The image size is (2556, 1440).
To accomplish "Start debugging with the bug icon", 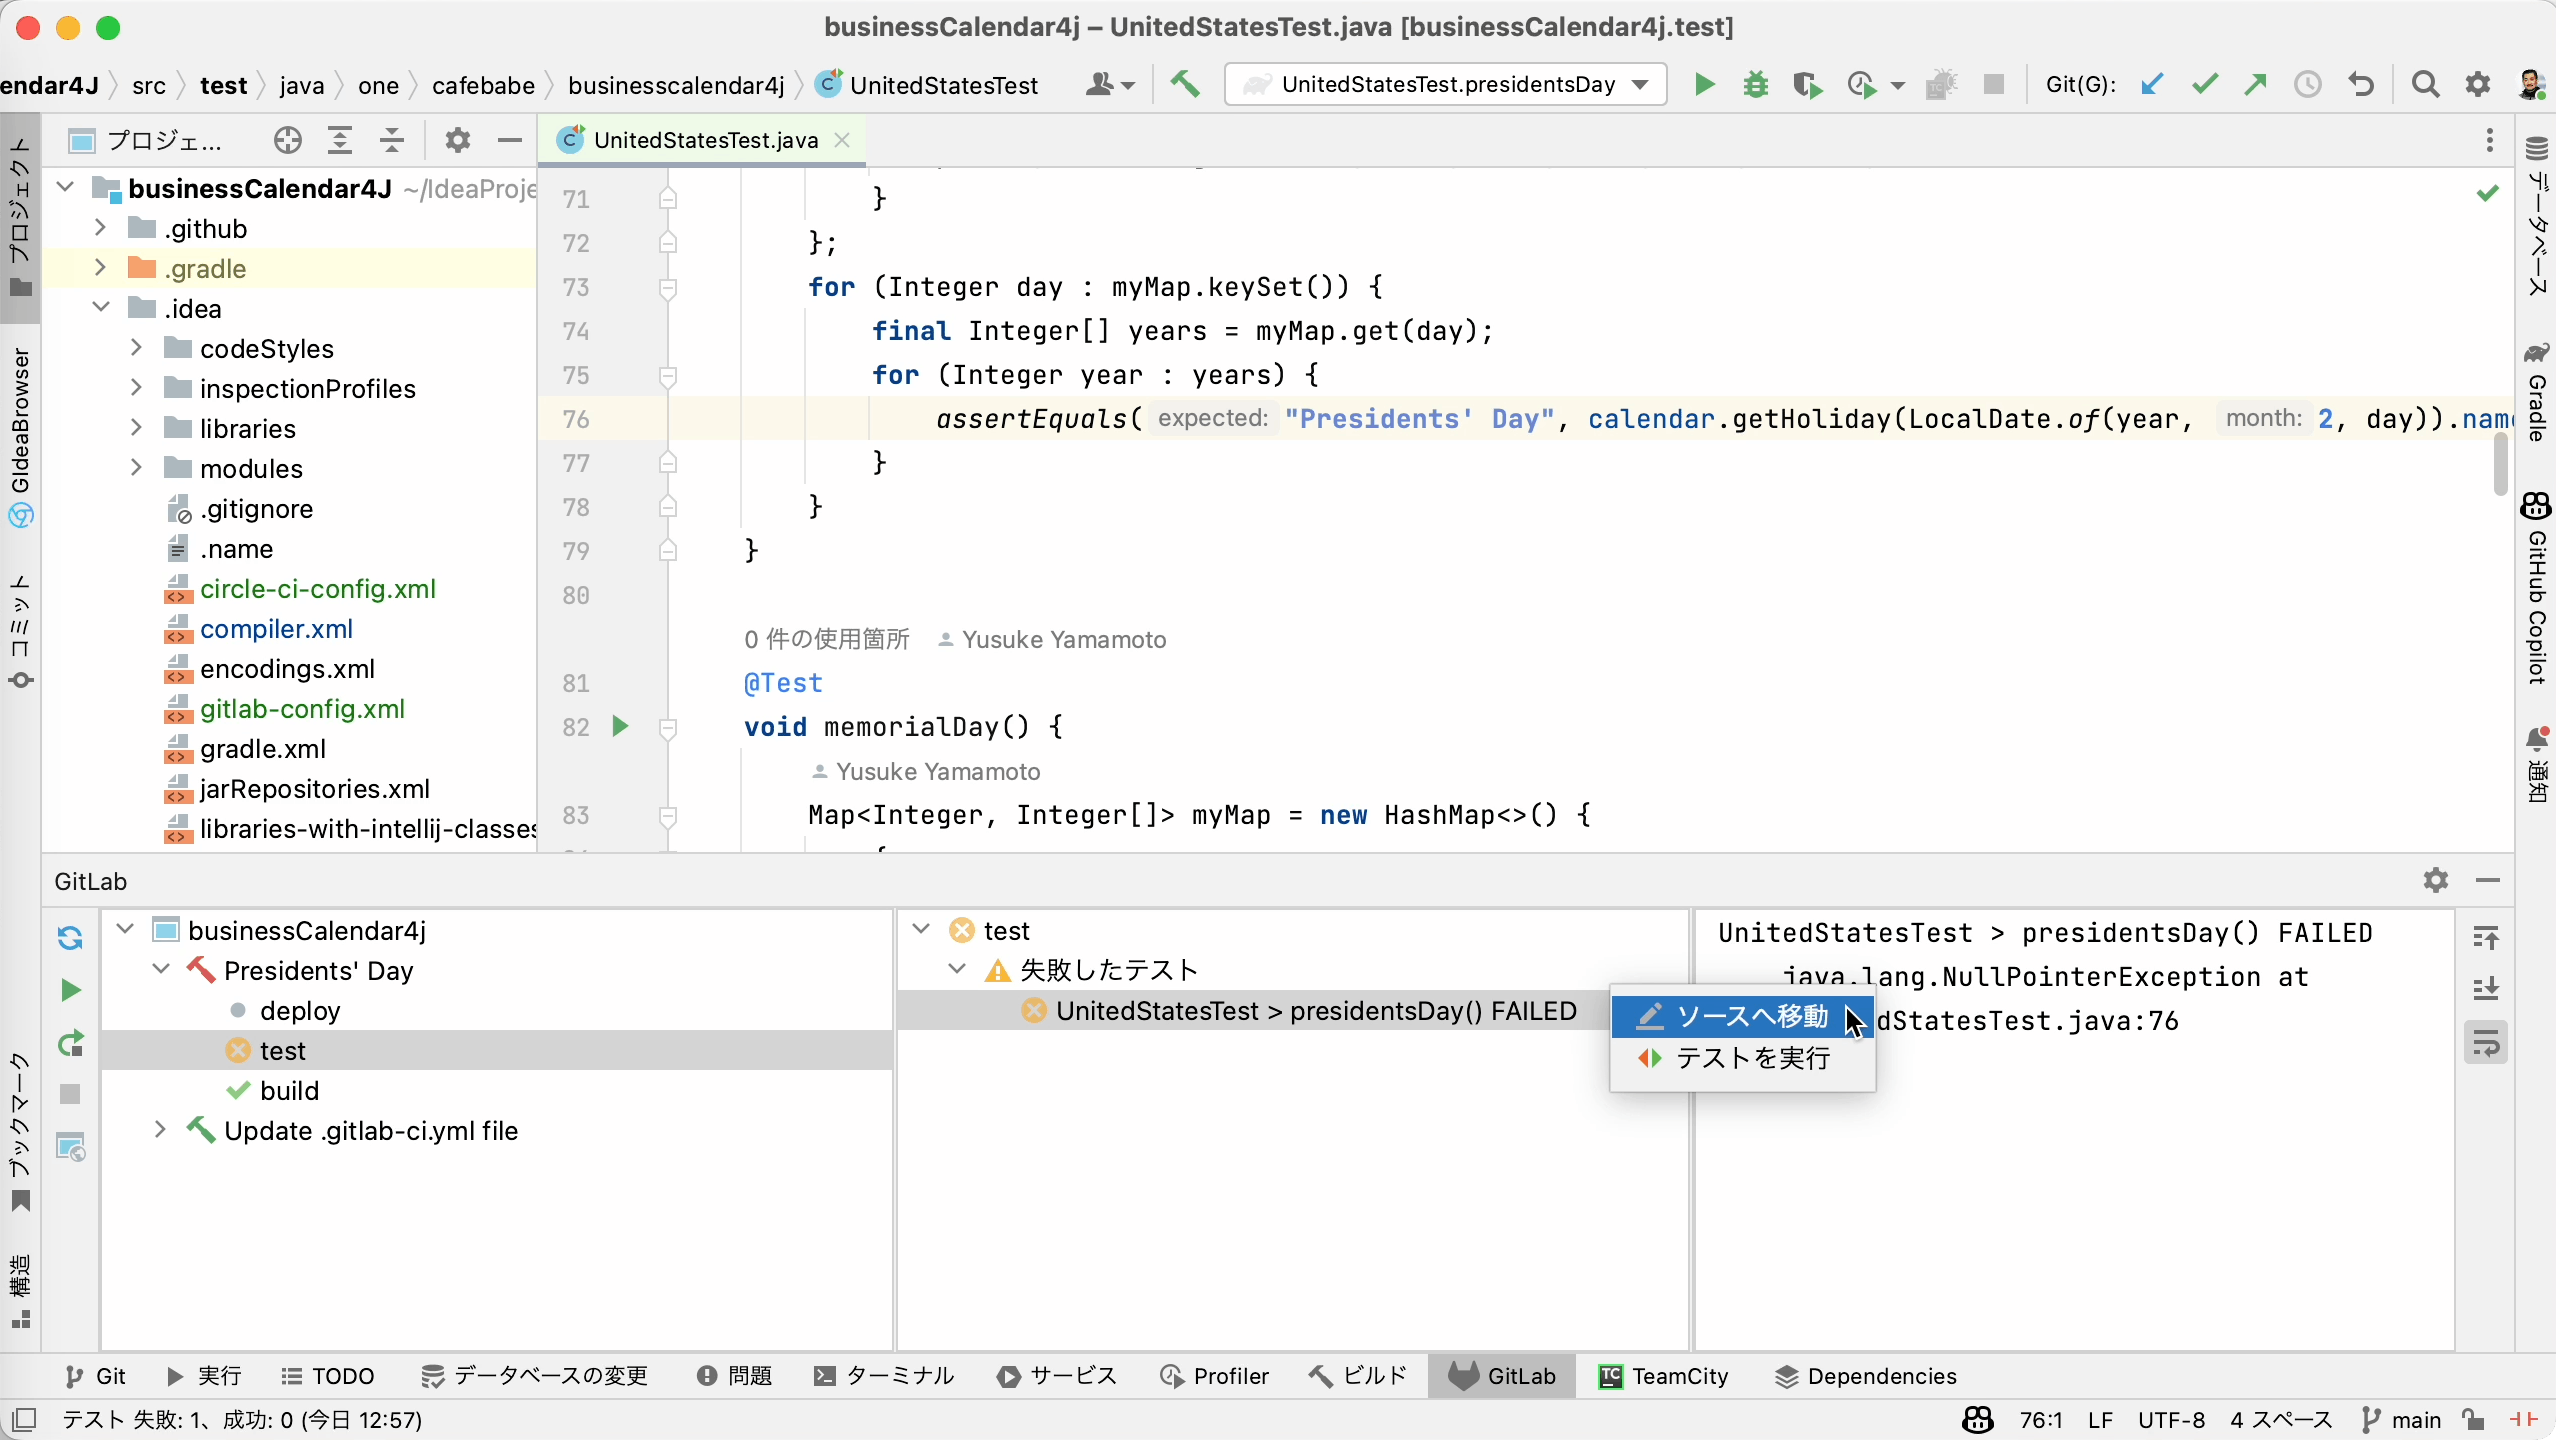I will click(x=1755, y=85).
